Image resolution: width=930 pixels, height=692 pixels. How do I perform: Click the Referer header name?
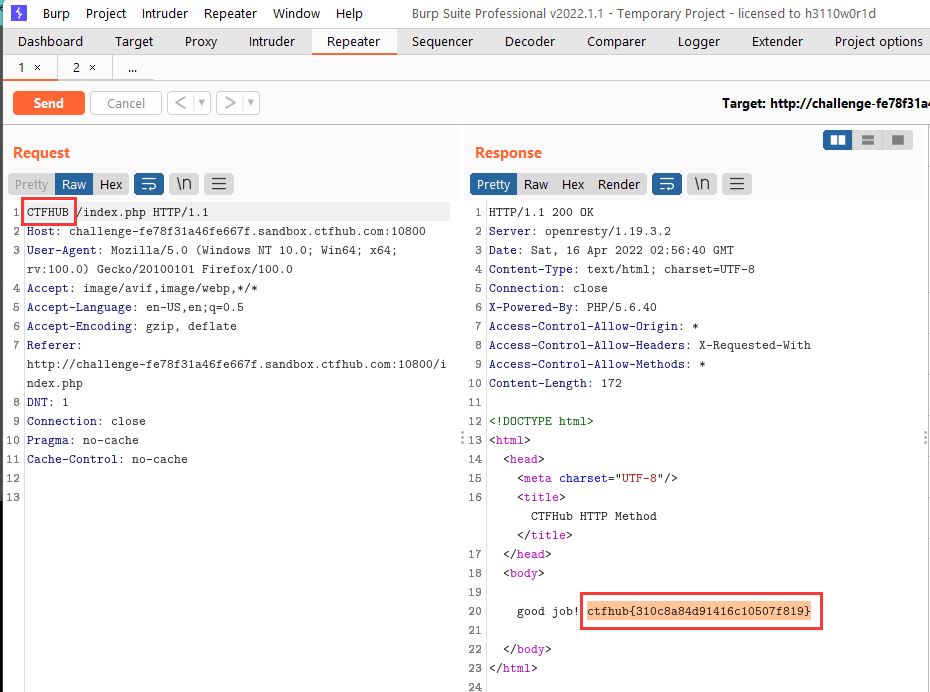coord(51,345)
